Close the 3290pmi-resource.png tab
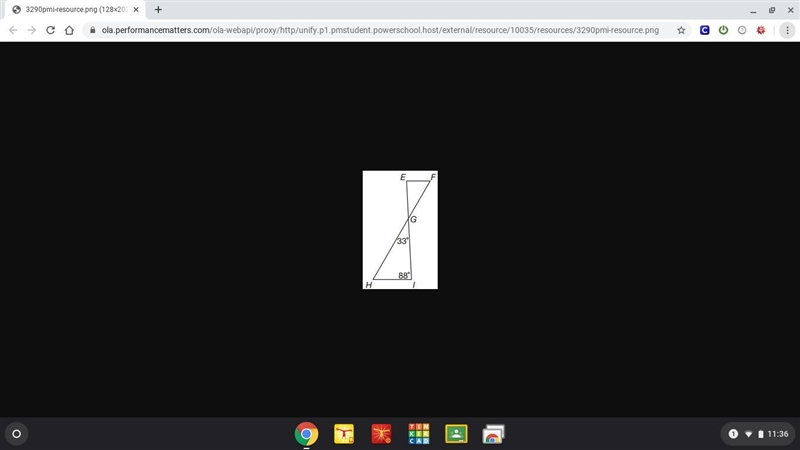 click(136, 10)
